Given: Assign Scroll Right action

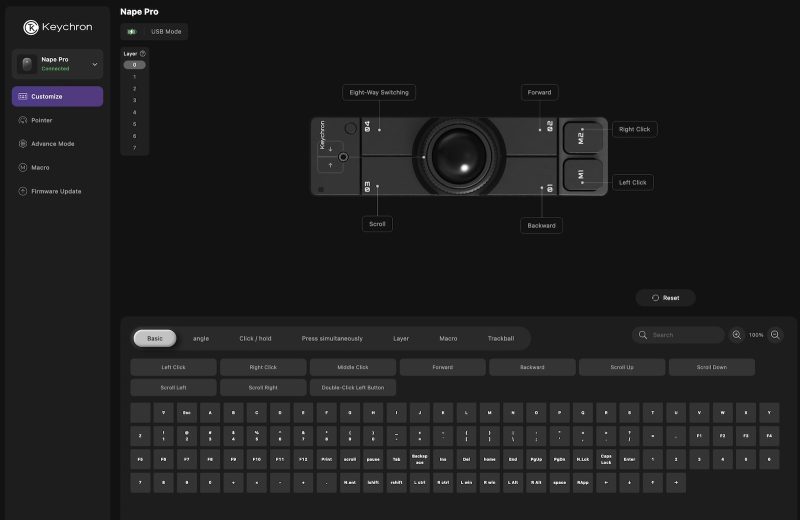Looking at the screenshot, I should 263,388.
